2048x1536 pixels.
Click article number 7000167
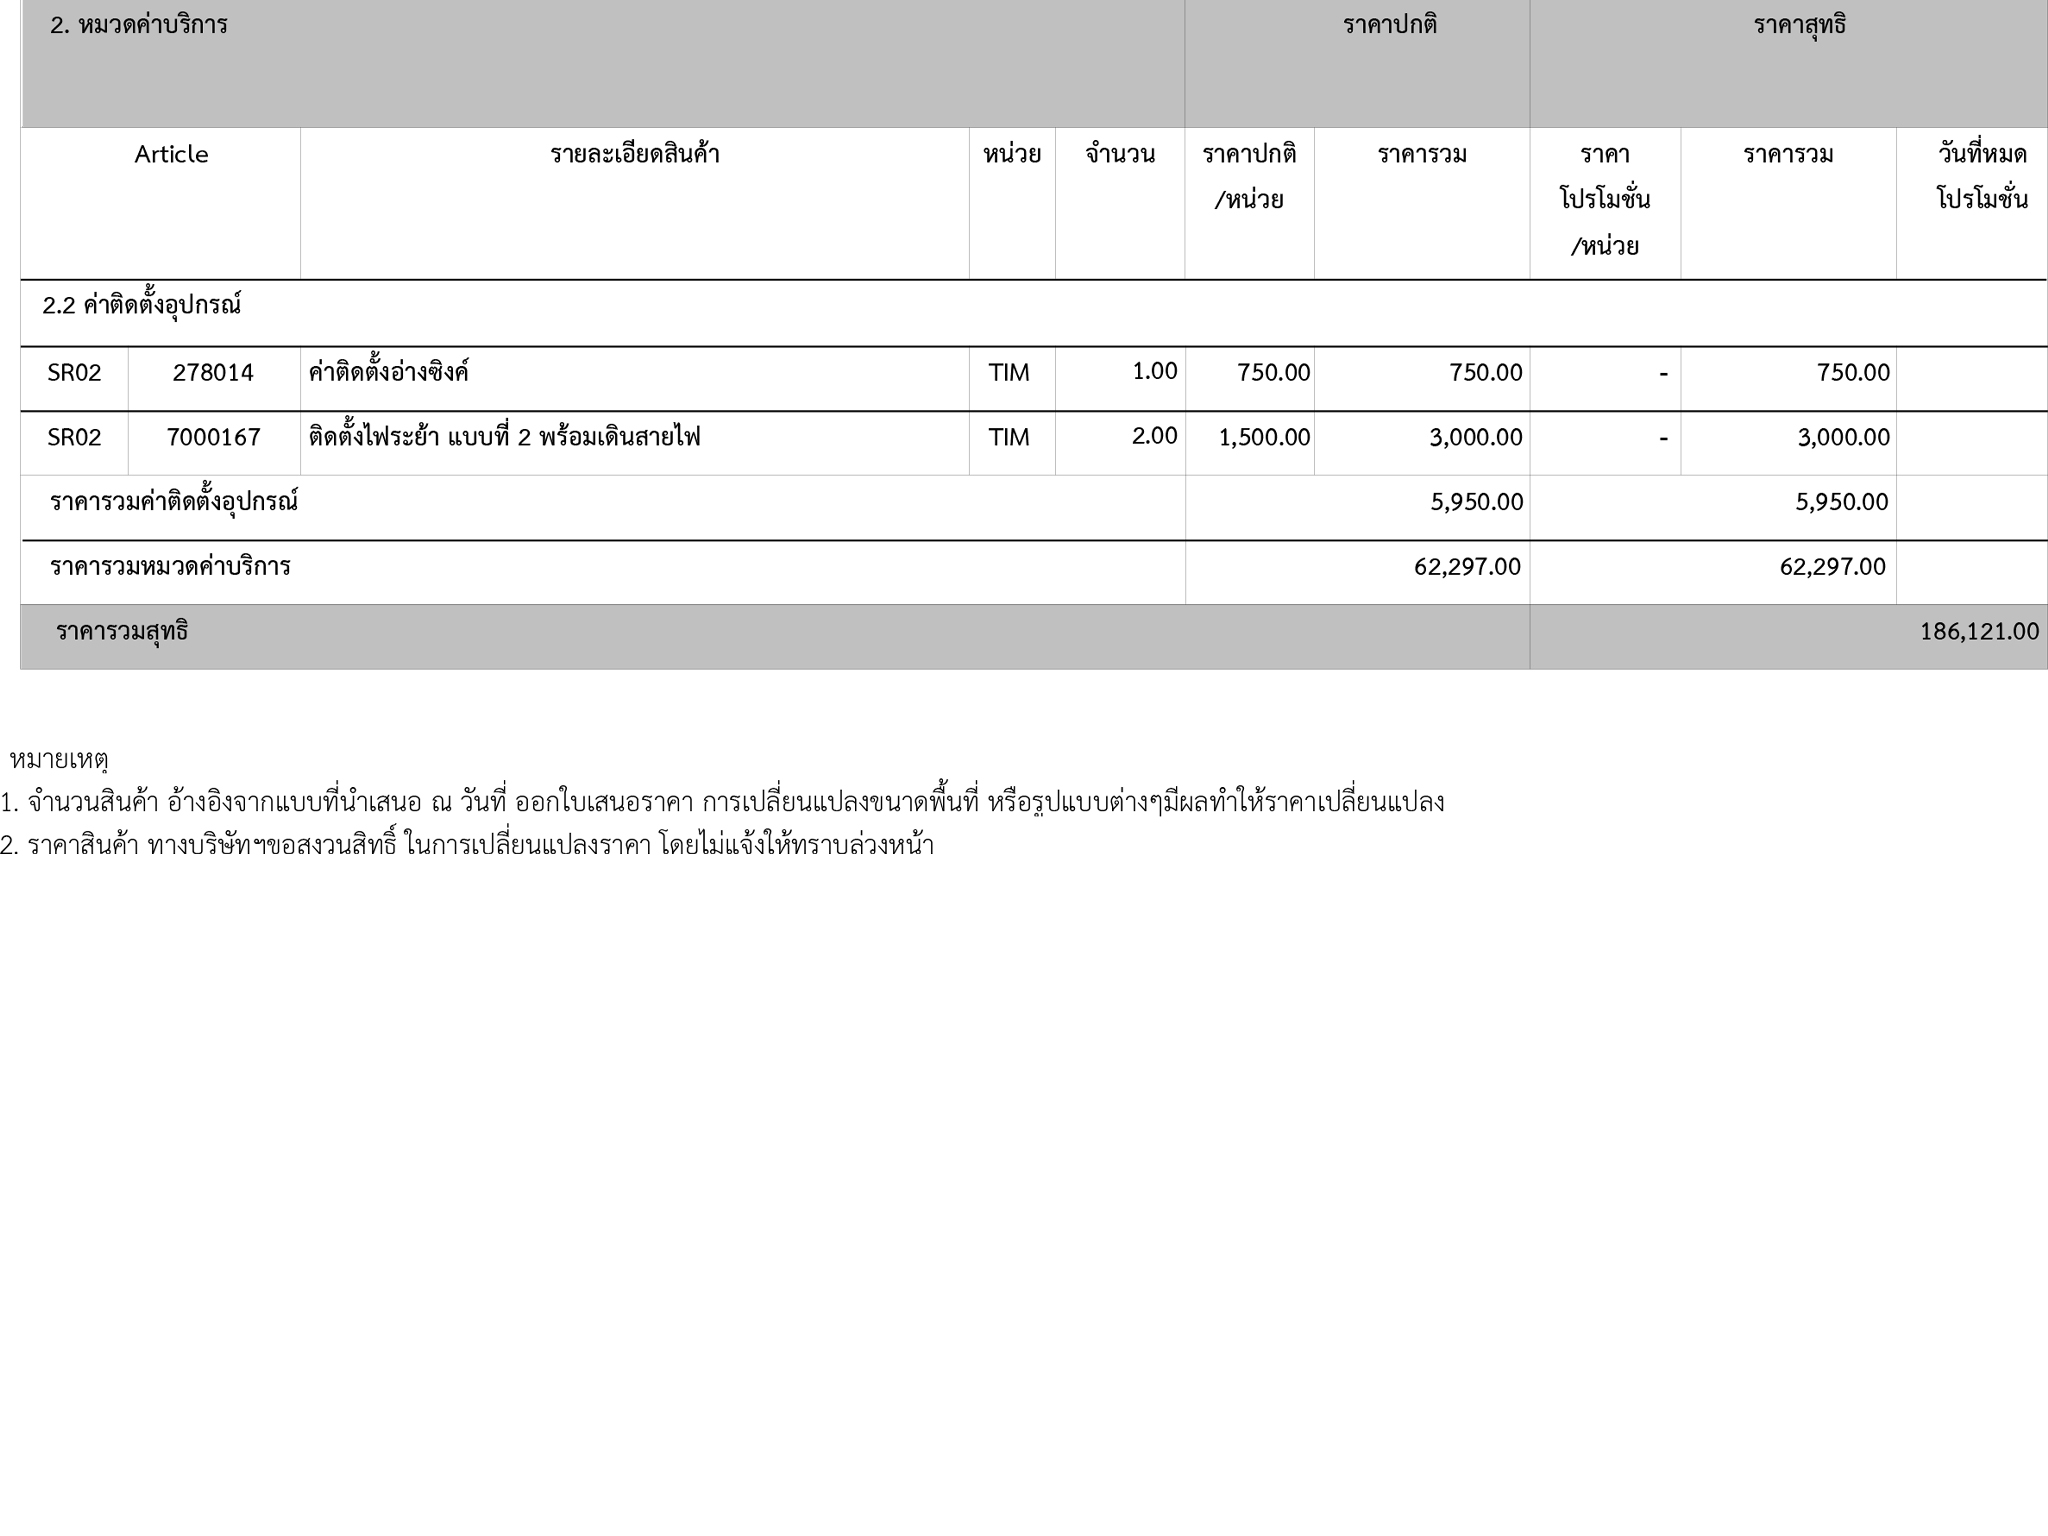213,437
